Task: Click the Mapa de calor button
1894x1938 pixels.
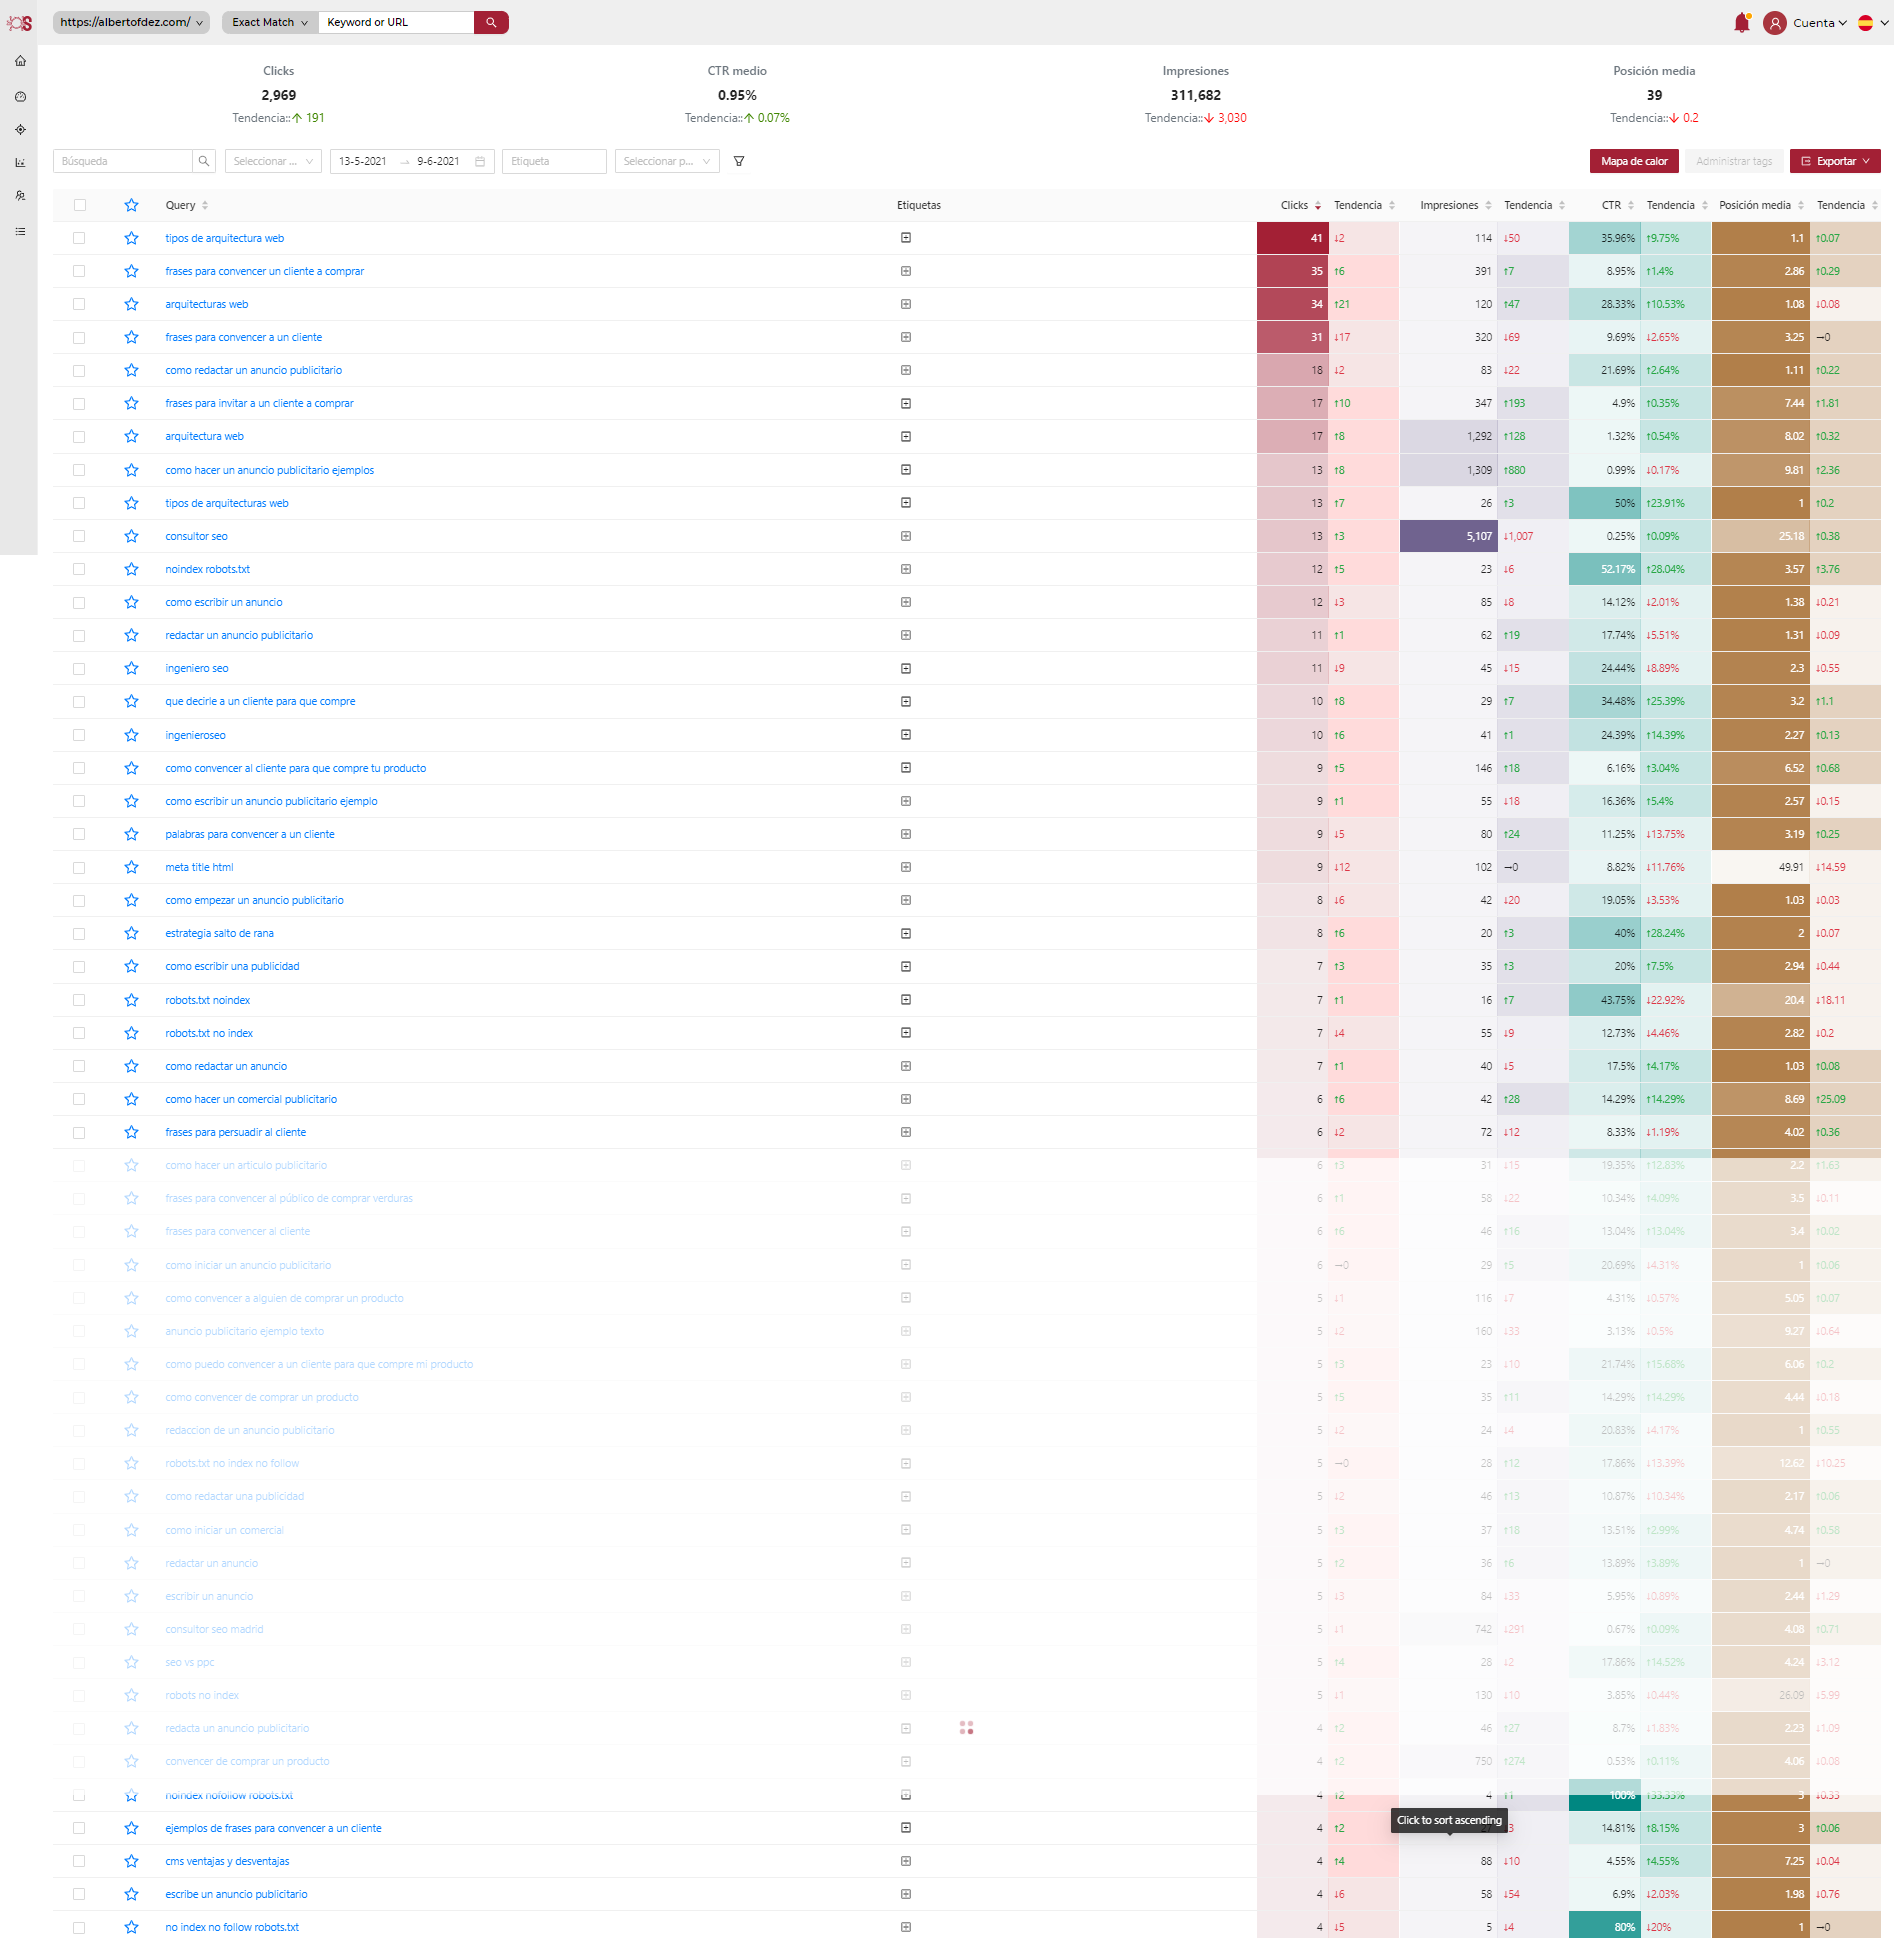Action: click(x=1634, y=161)
